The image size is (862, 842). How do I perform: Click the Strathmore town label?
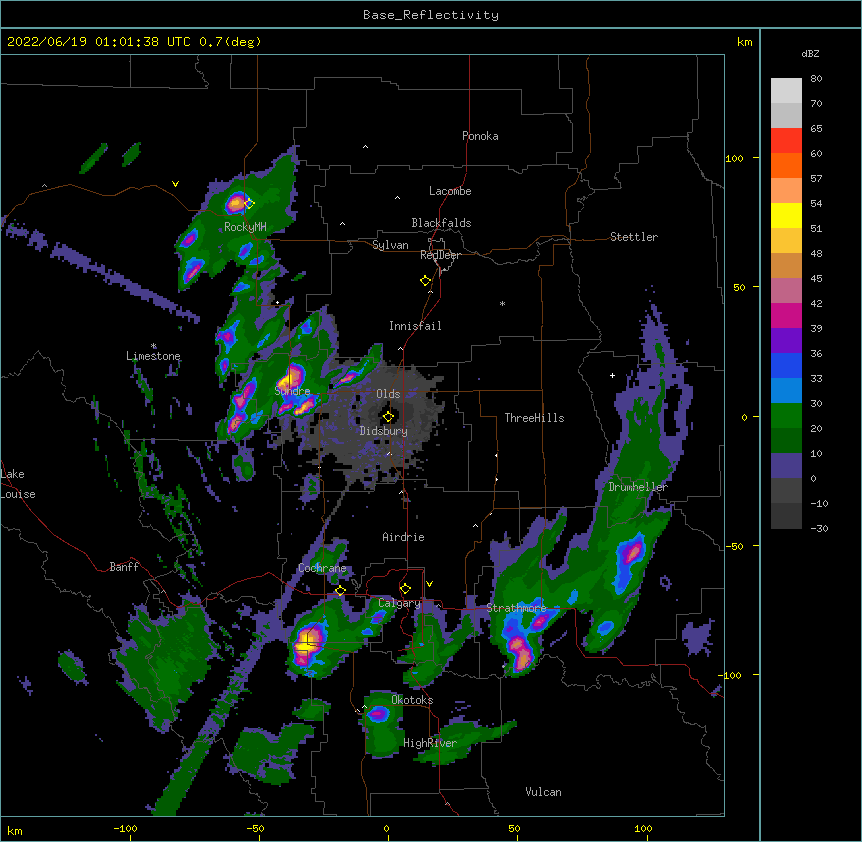tap(516, 608)
